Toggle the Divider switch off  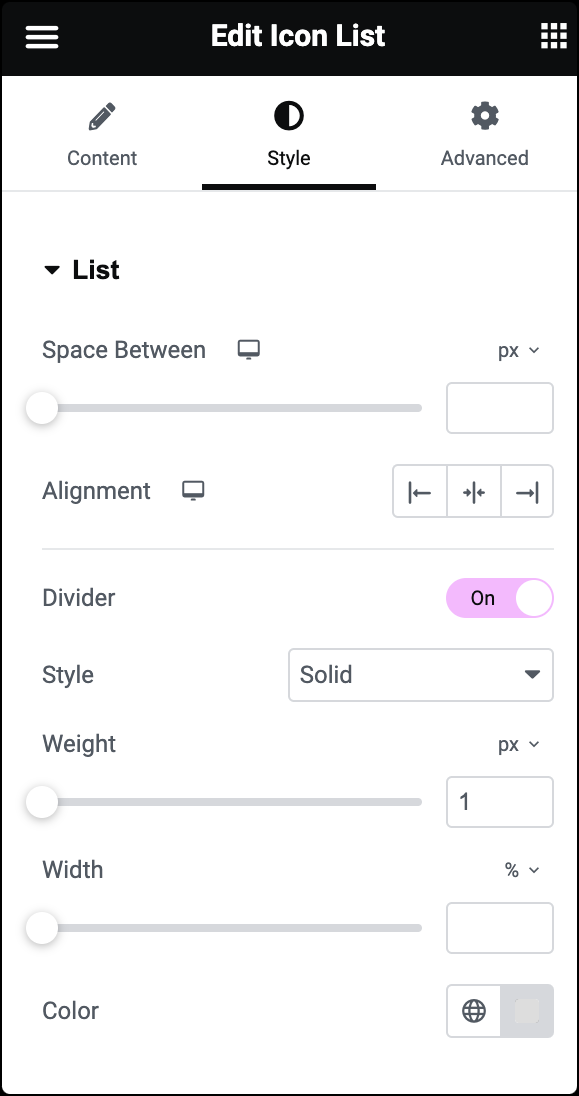(500, 598)
